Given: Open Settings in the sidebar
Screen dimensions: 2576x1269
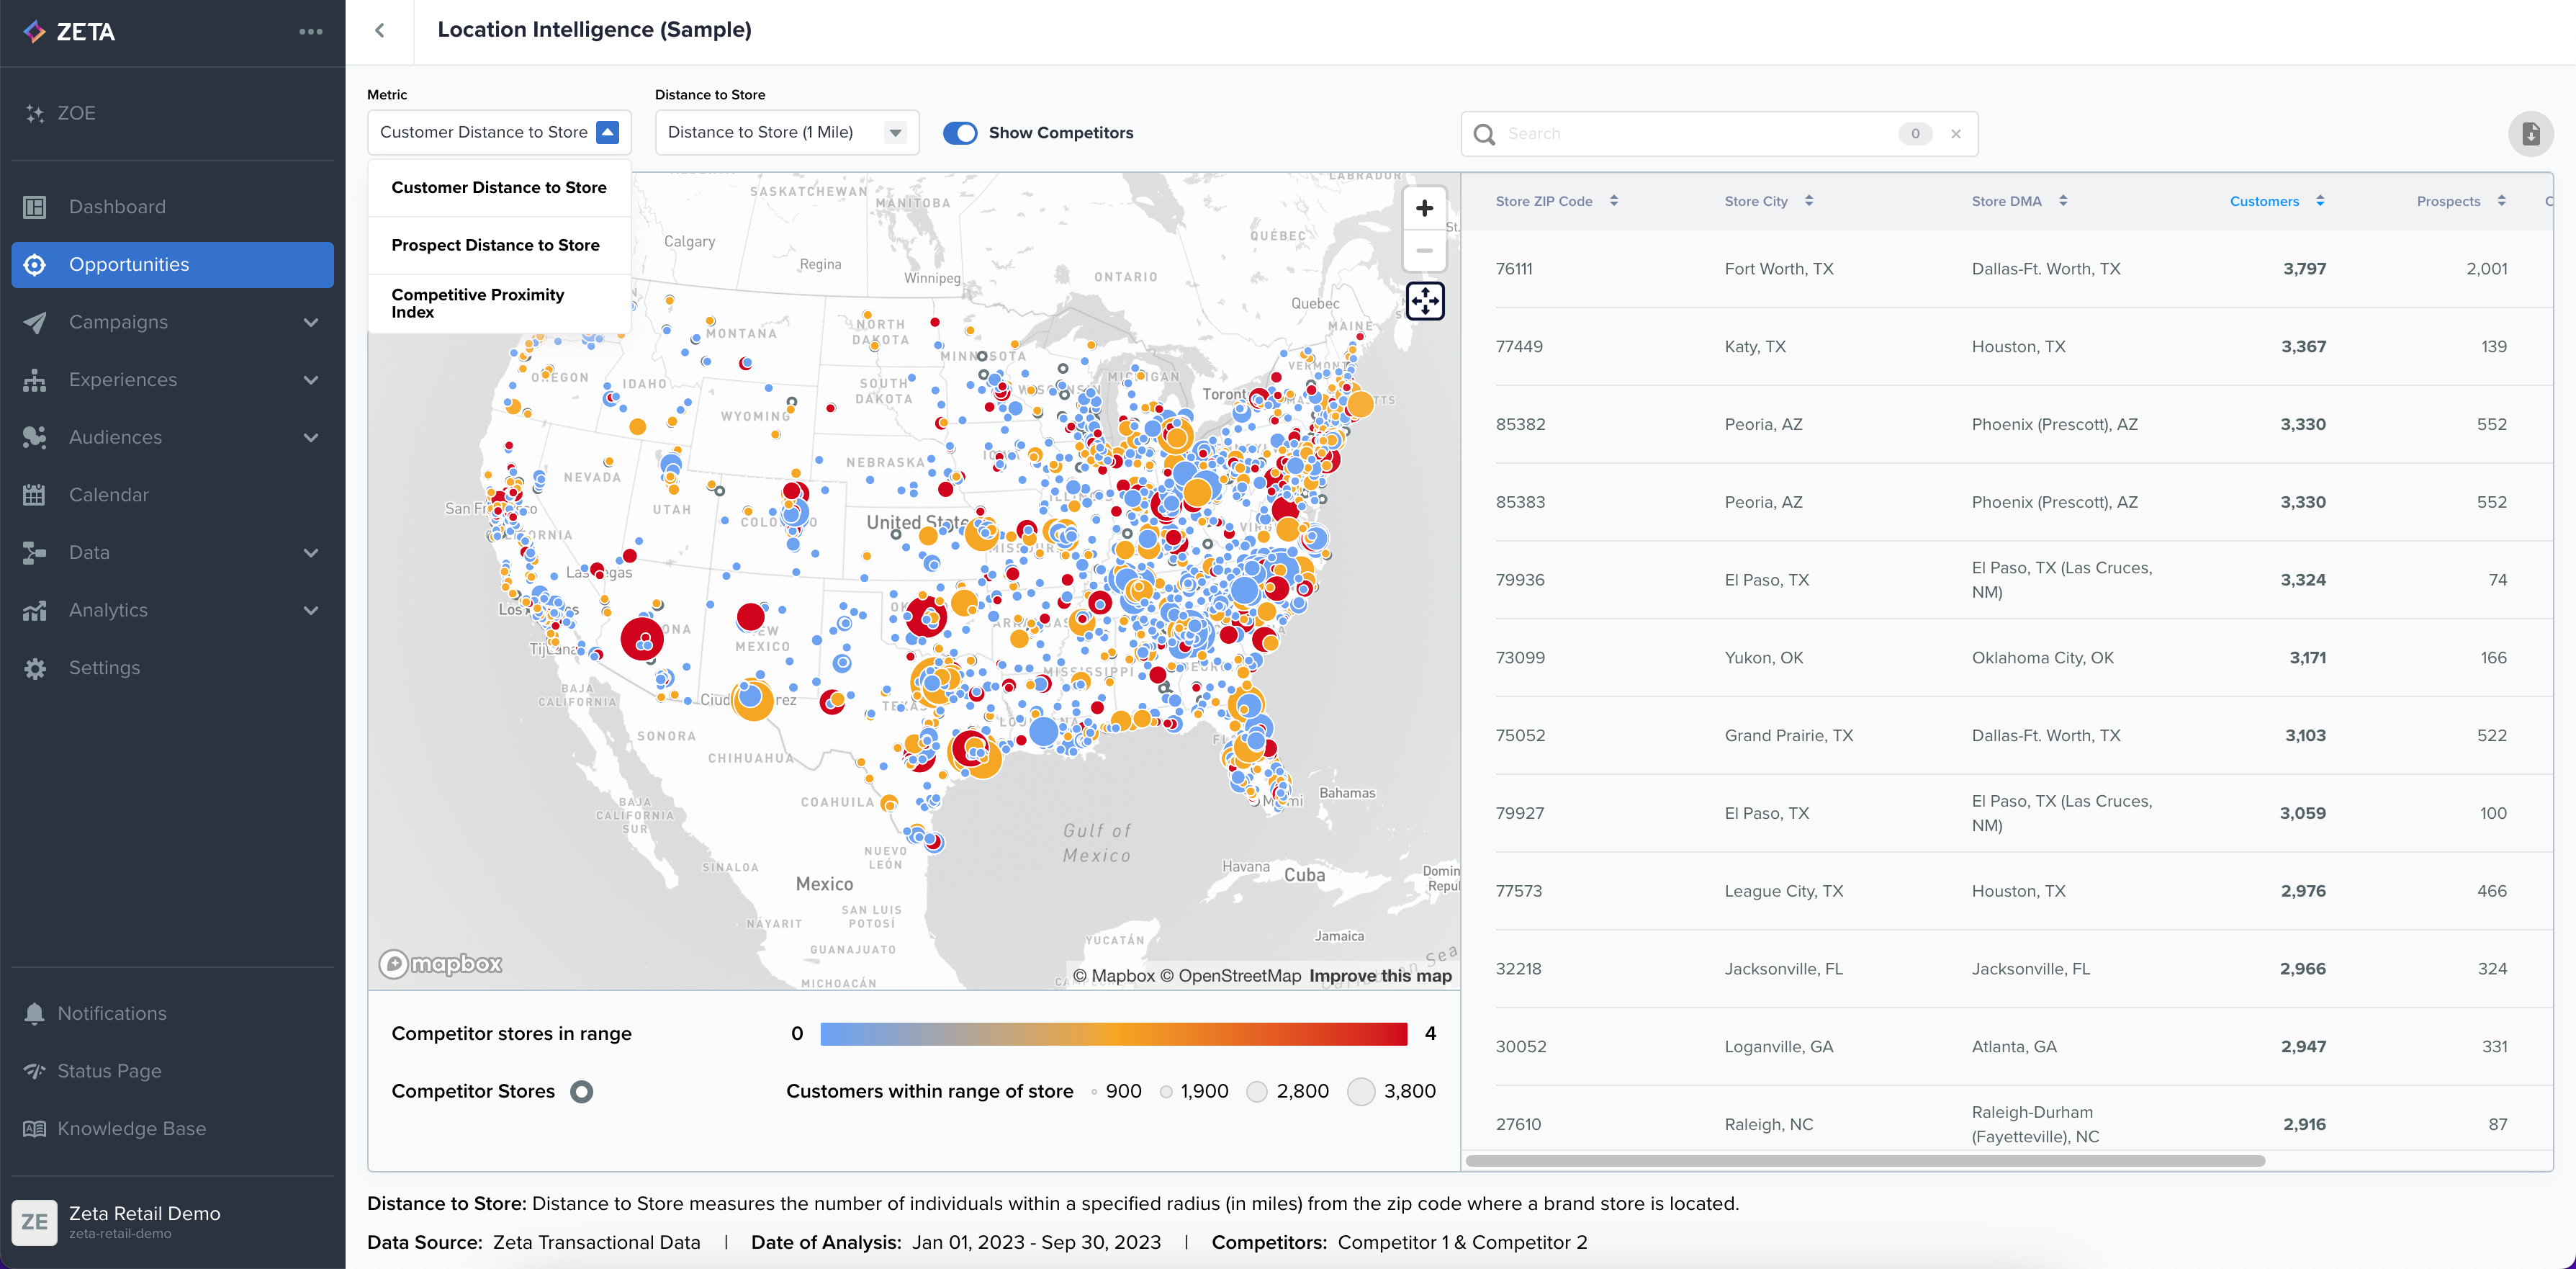Looking at the screenshot, I should click(x=172, y=668).
